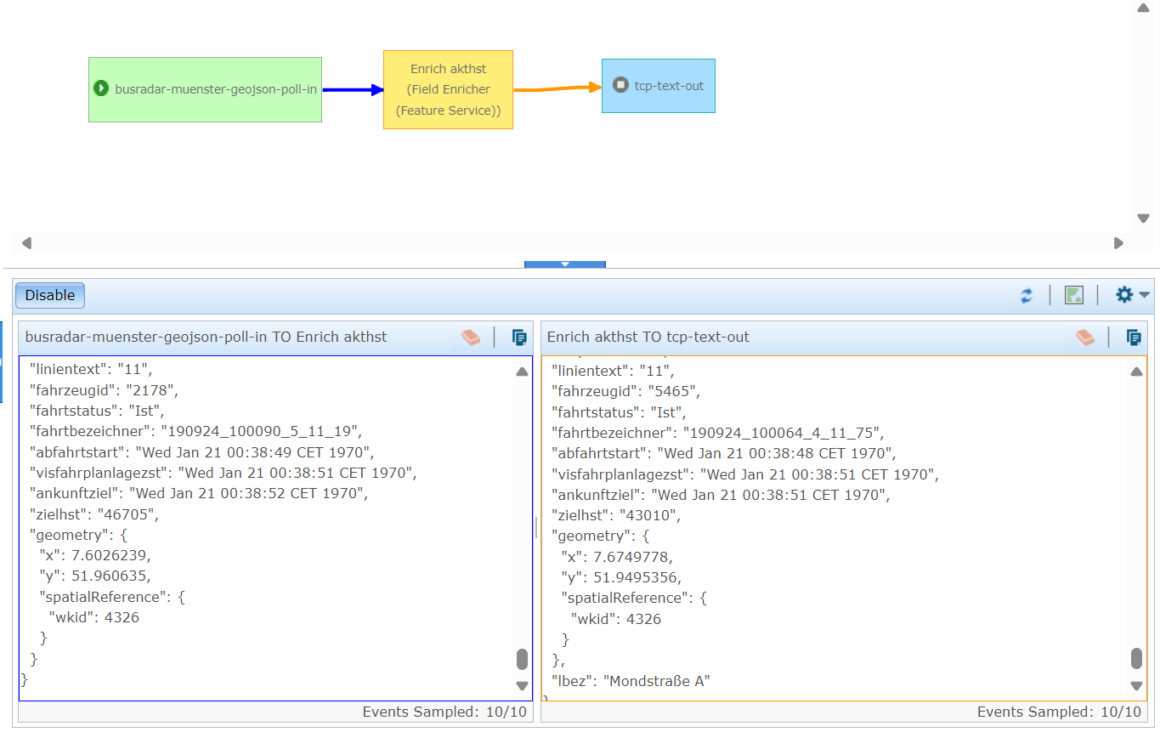
Task: Click the "Enrich akthst TO tcp-text-out" panel title
Action: pos(648,337)
